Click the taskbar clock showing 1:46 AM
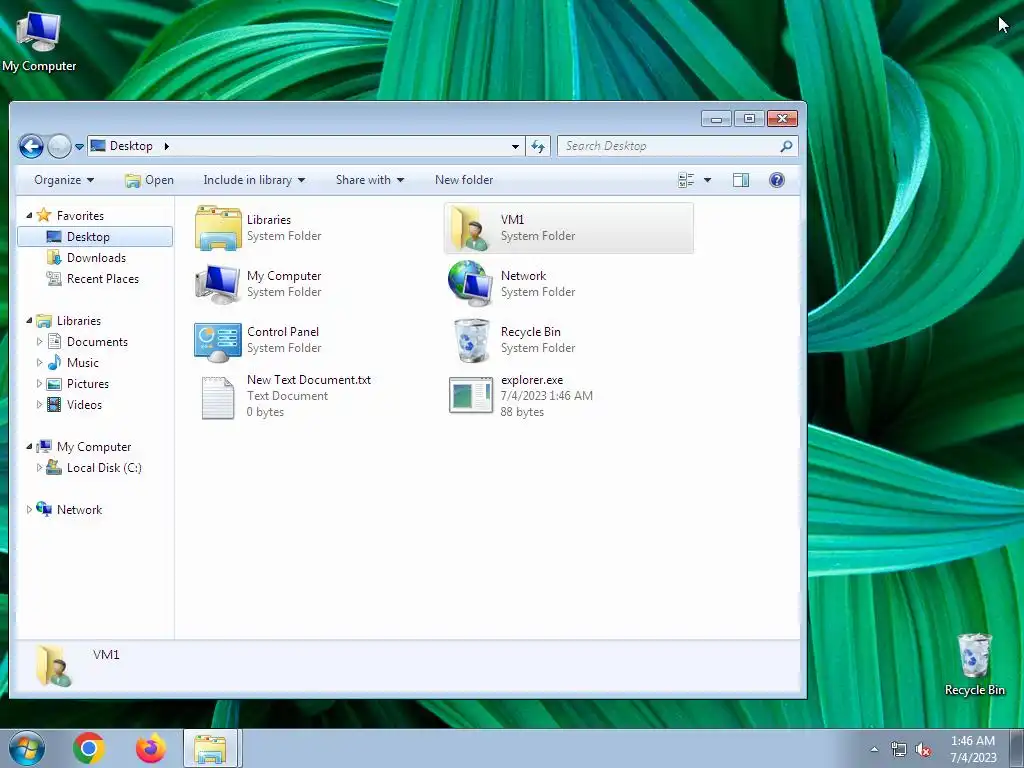1024x768 pixels. (973, 749)
